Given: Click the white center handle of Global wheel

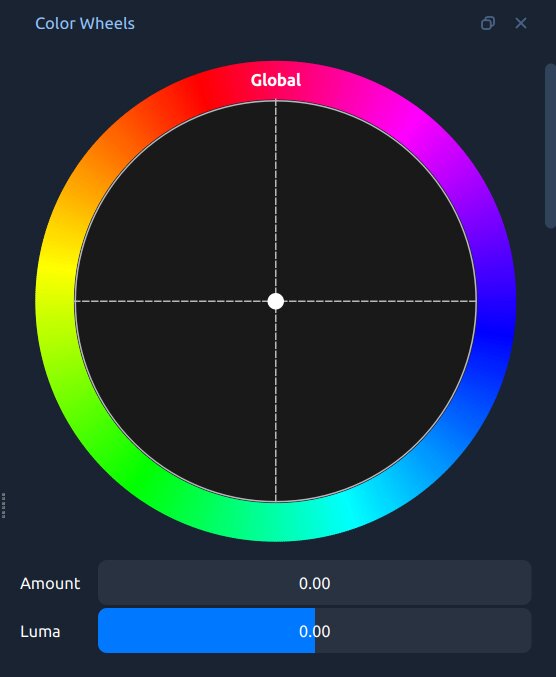Looking at the screenshot, I should [x=276, y=301].
